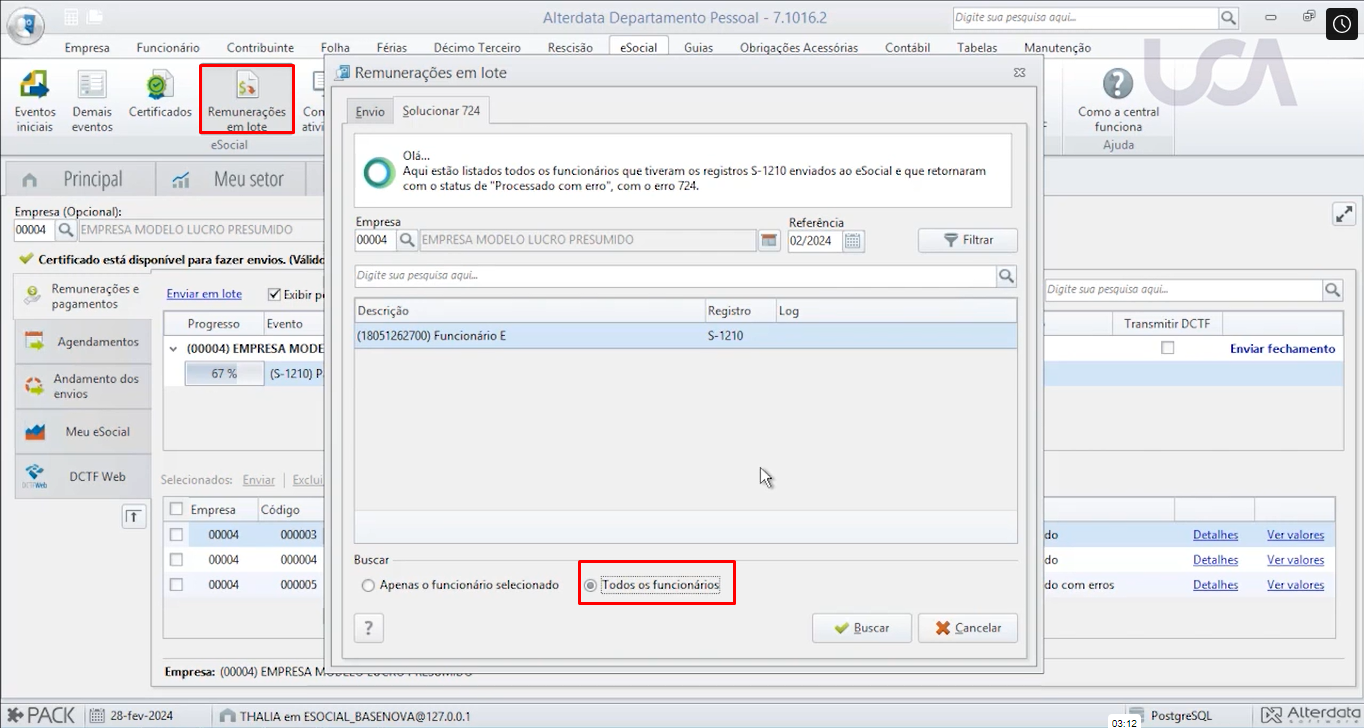Toggle the select-all checkbox in the Empresa header
This screenshot has width=1364, height=728.
pyautogui.click(x=176, y=509)
